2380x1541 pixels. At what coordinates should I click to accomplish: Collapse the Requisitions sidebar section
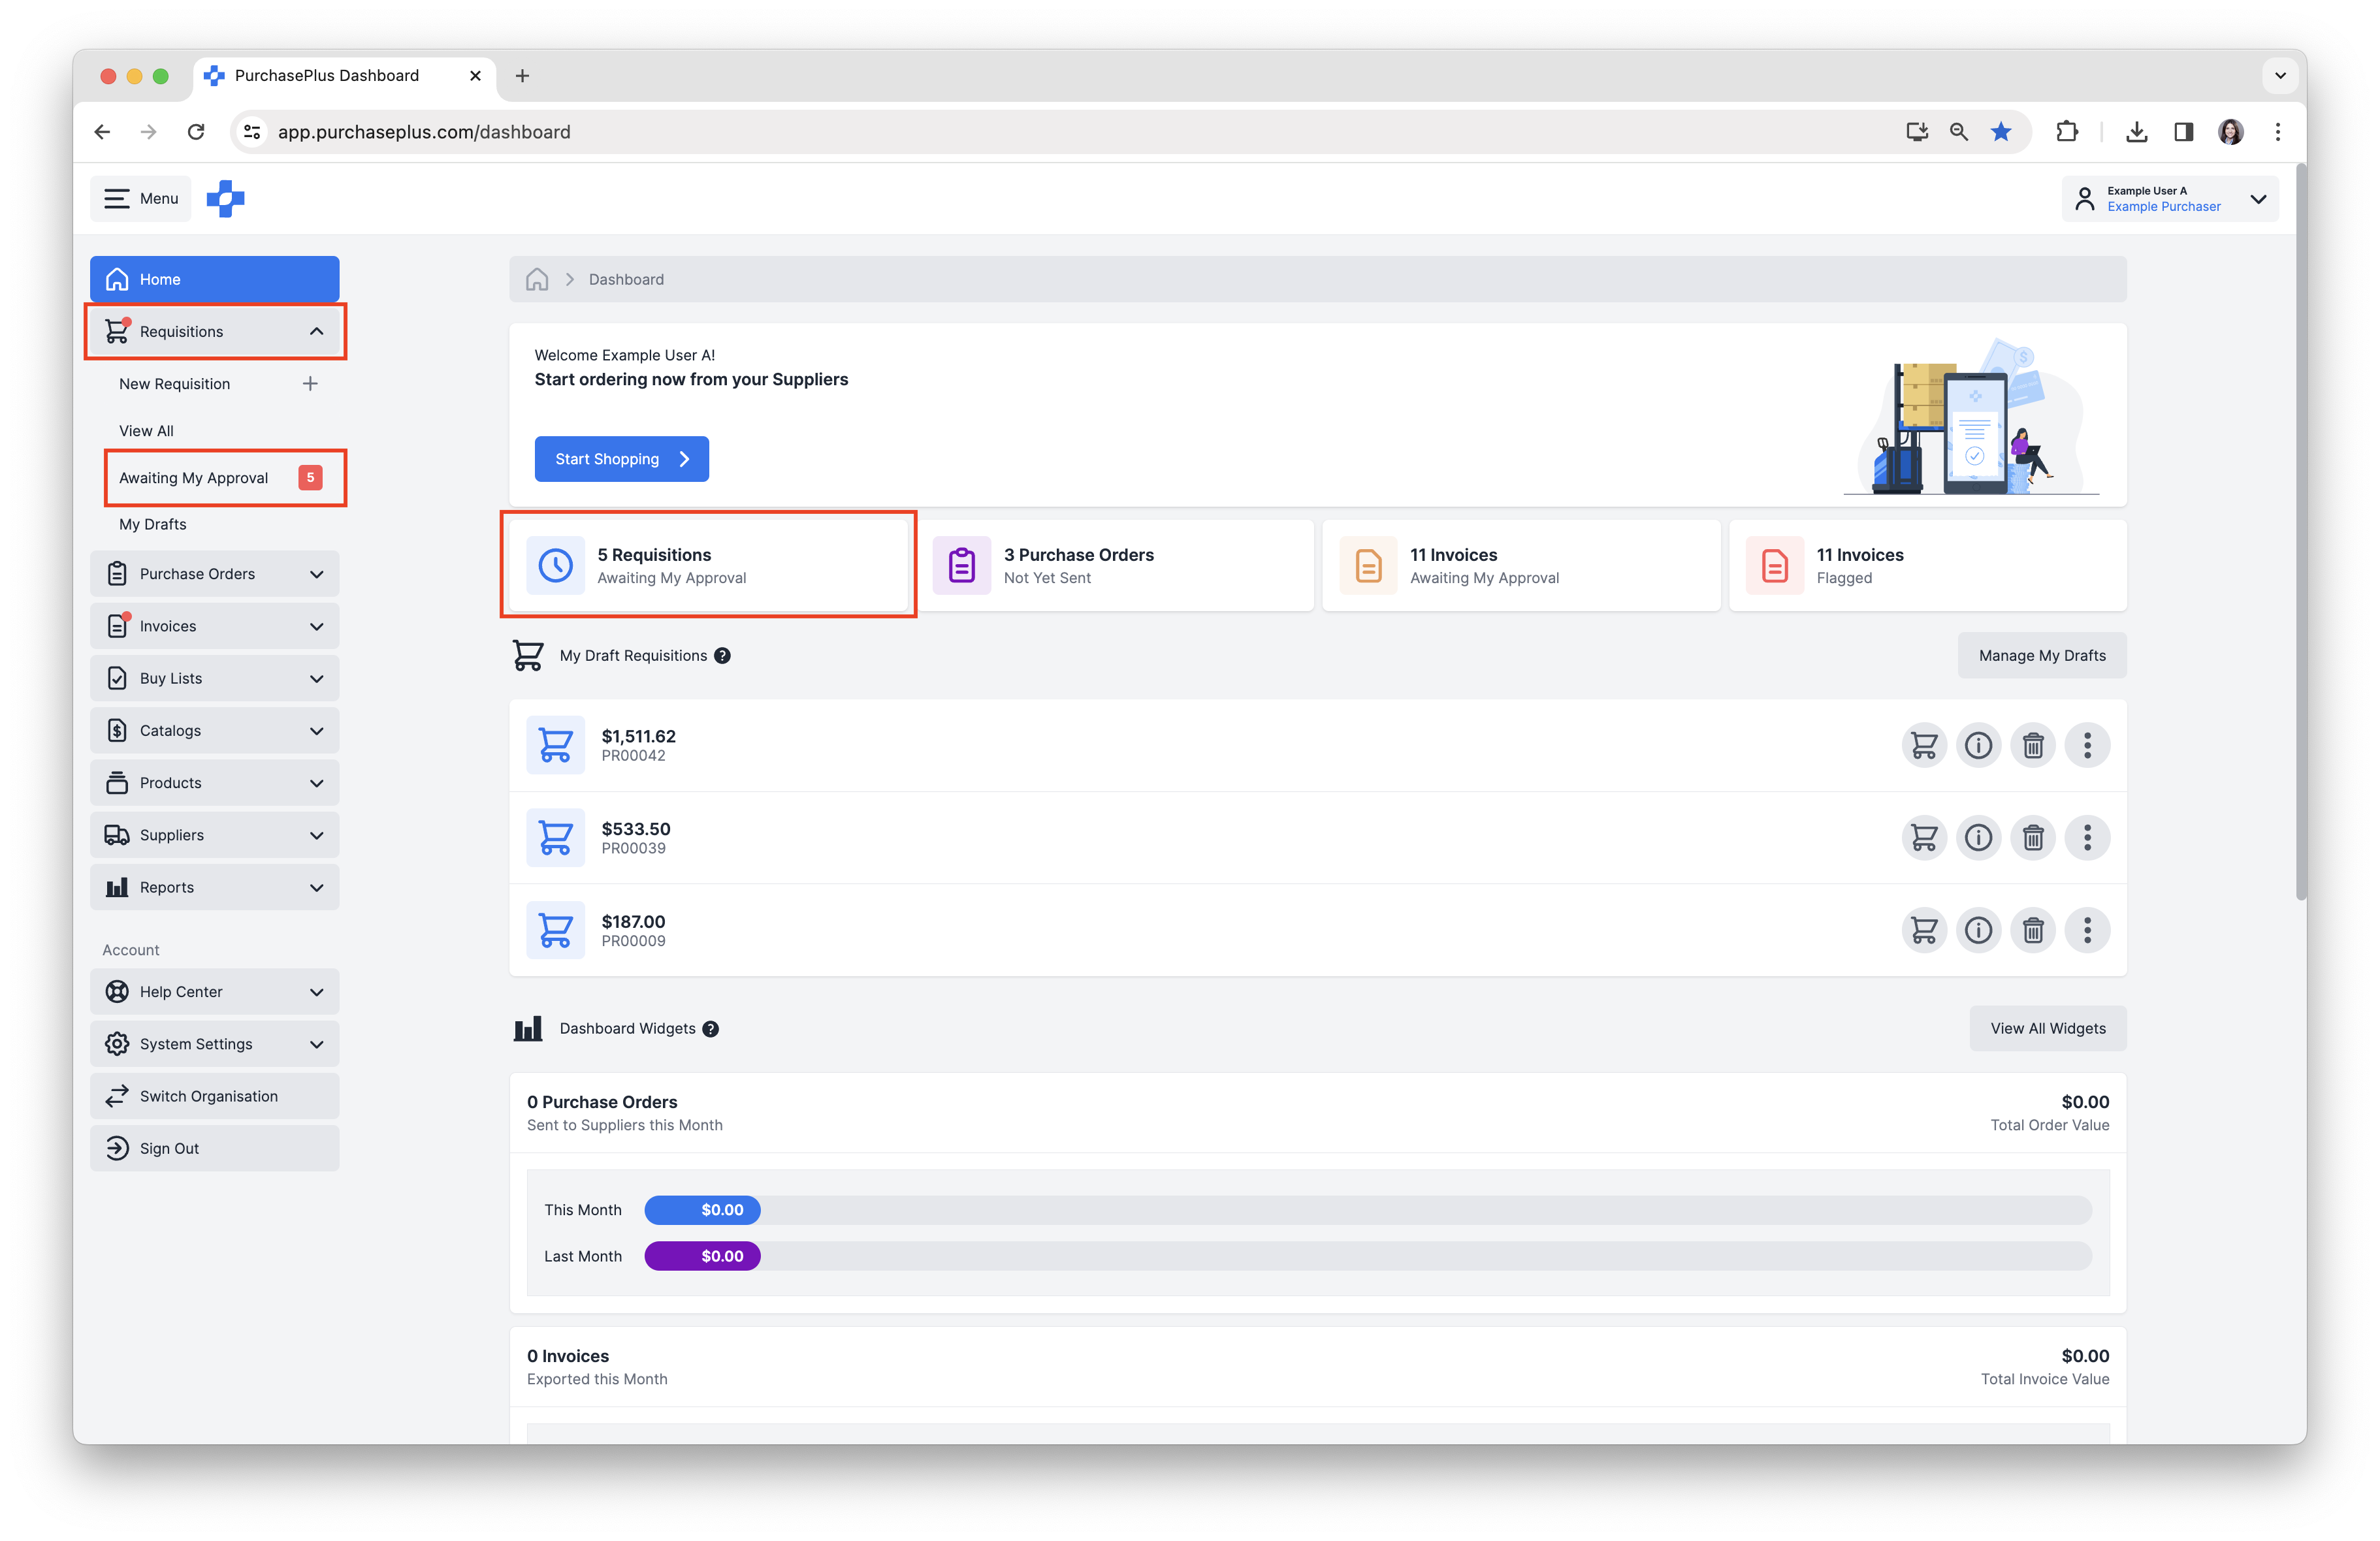click(316, 332)
